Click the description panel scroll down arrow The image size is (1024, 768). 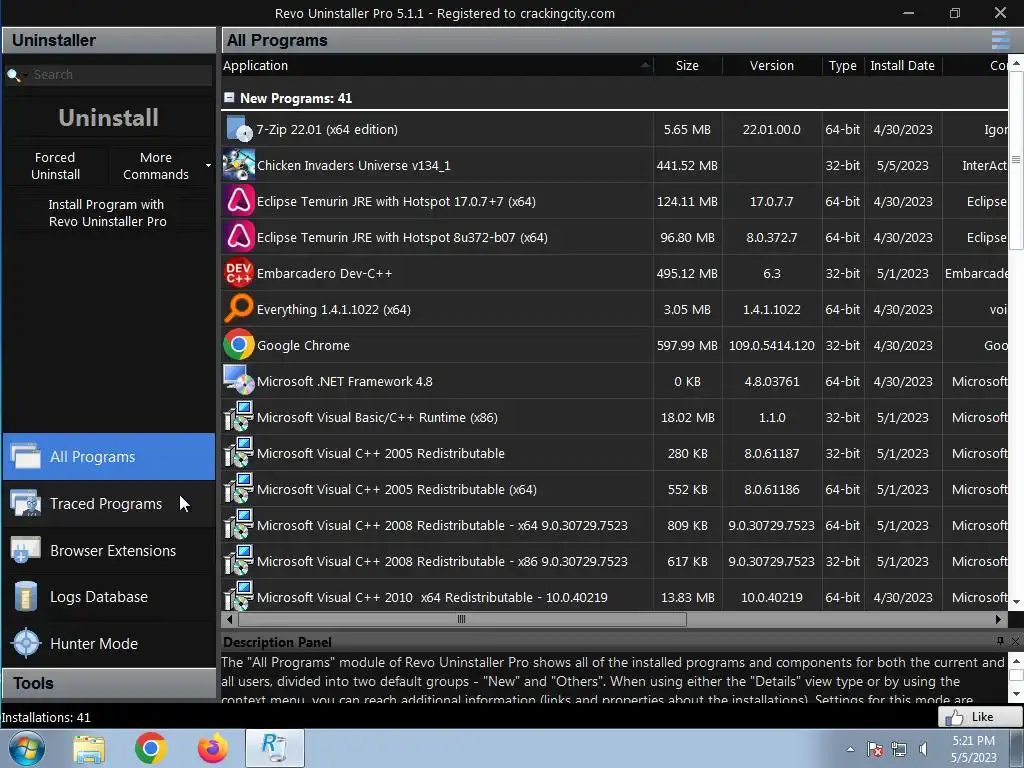pyautogui.click(x=1016, y=694)
